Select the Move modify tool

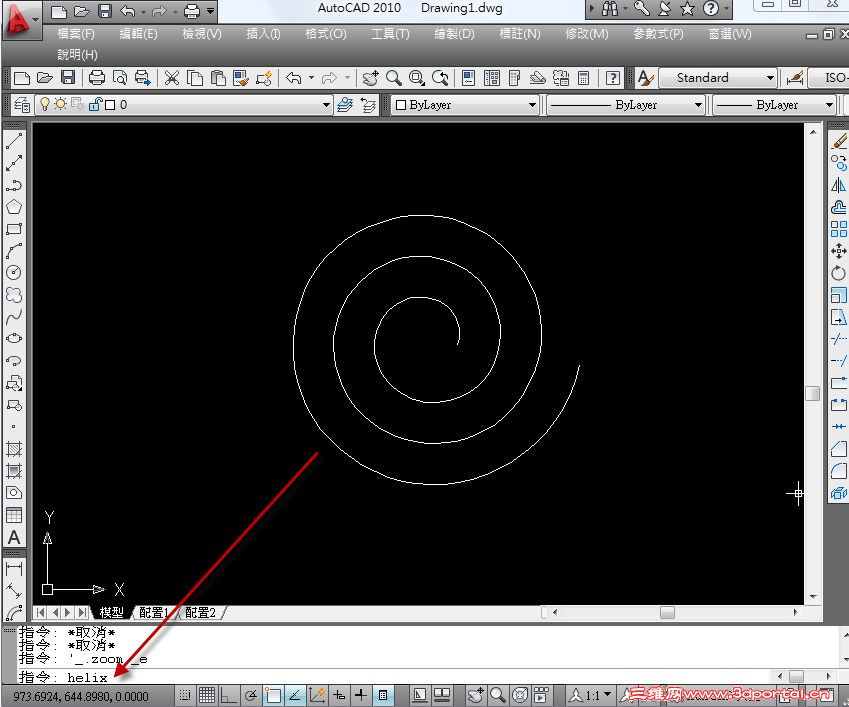(839, 251)
